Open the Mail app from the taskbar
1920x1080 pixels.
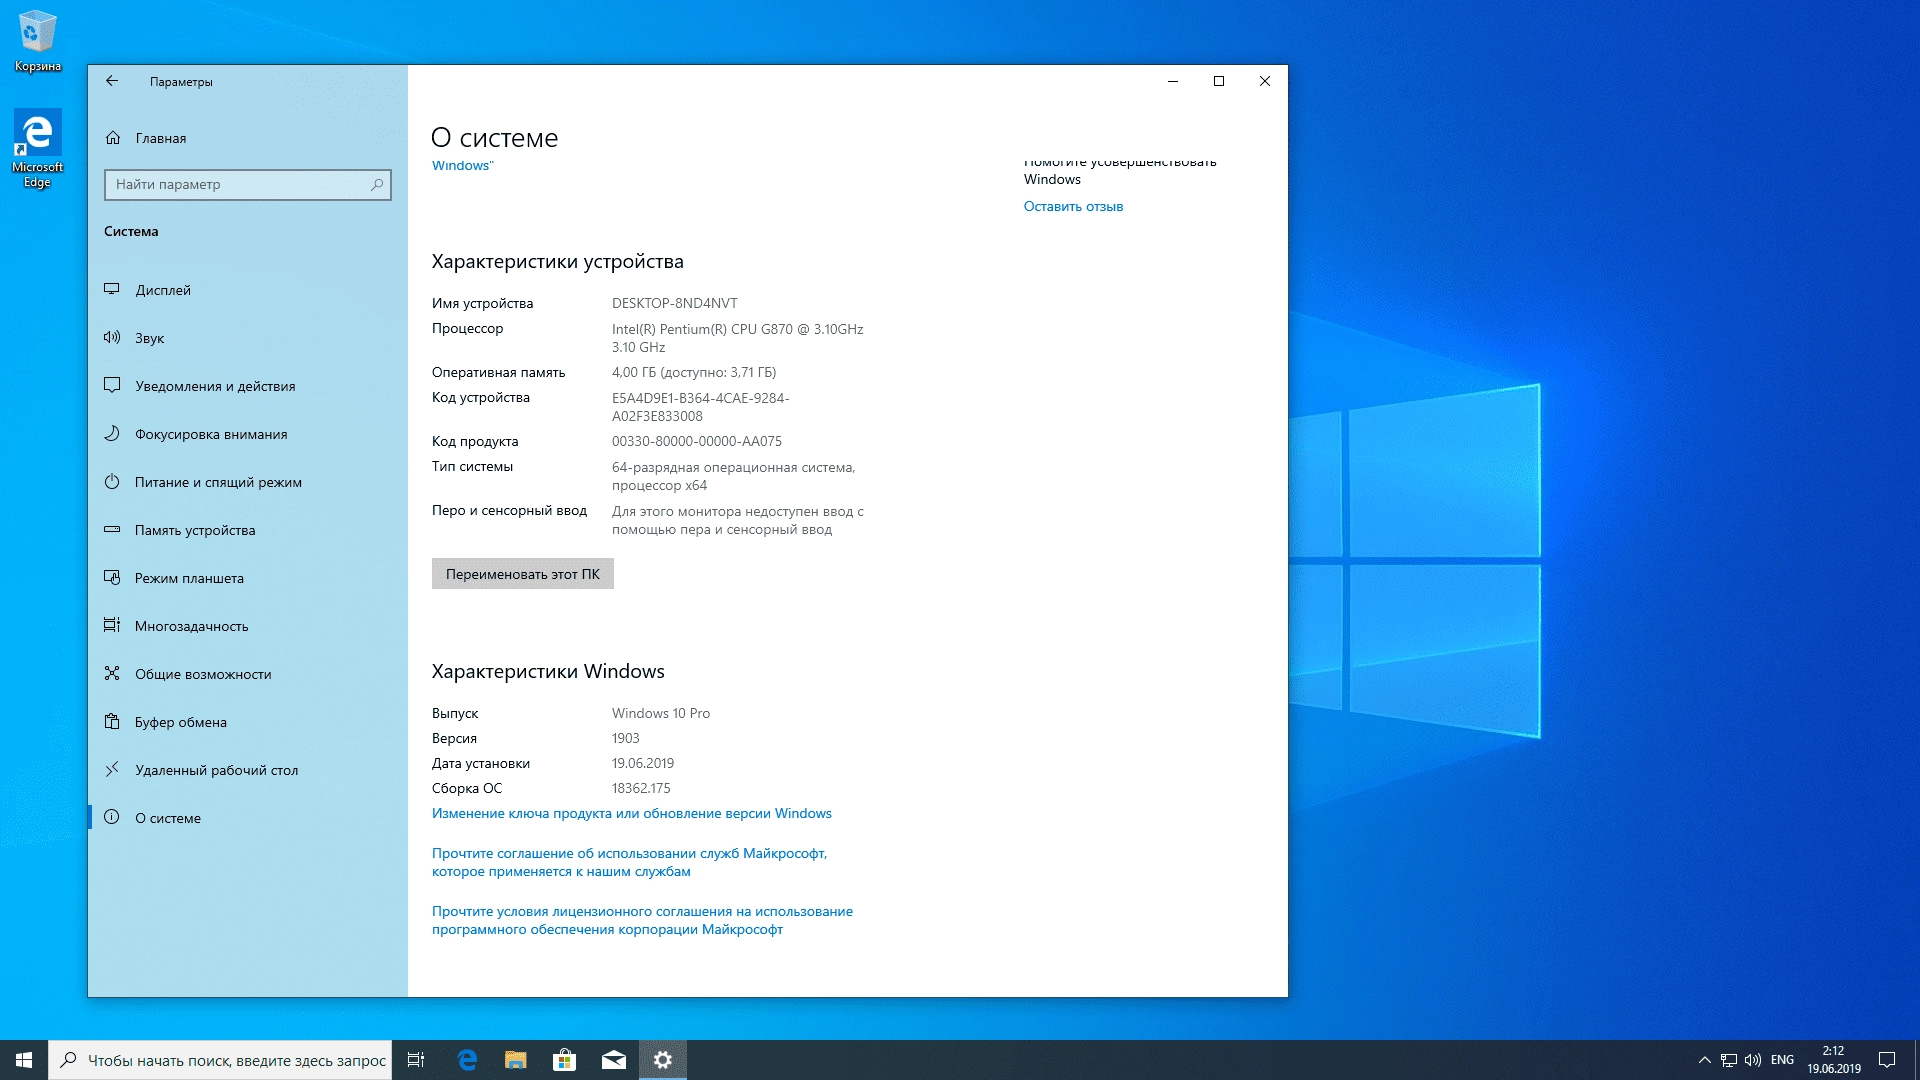click(614, 1060)
